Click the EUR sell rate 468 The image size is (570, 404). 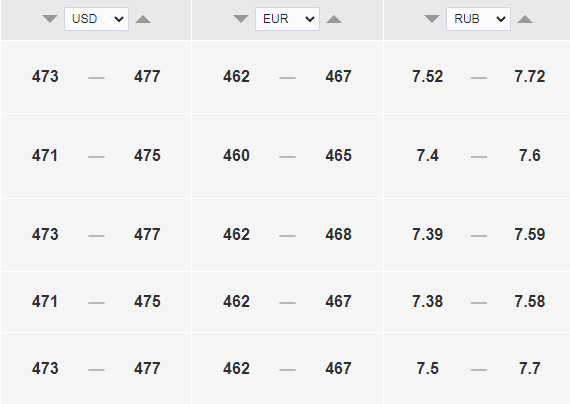click(338, 235)
